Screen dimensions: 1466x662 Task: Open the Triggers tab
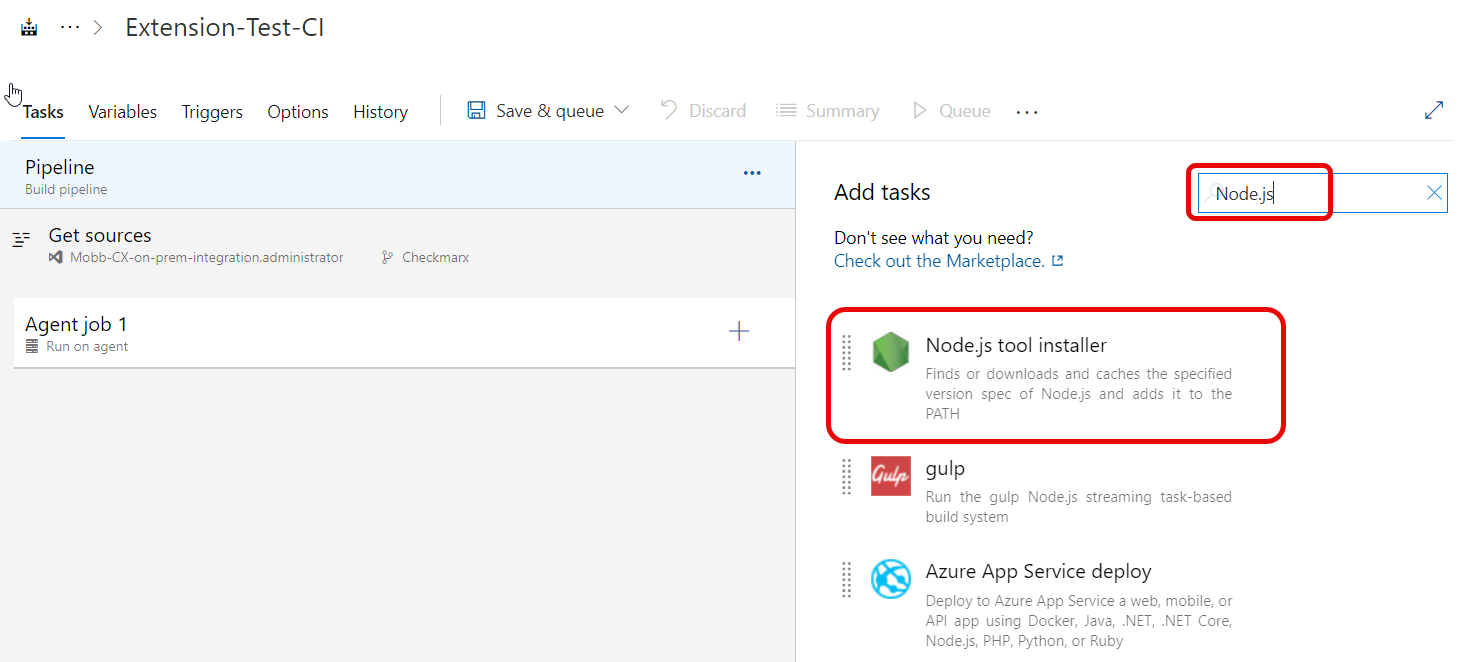tap(212, 112)
